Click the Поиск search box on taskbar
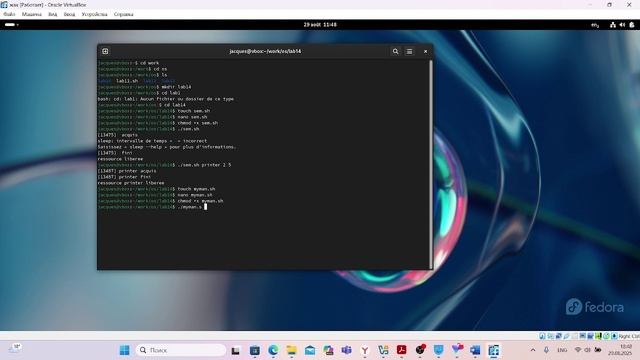 pyautogui.click(x=181, y=350)
